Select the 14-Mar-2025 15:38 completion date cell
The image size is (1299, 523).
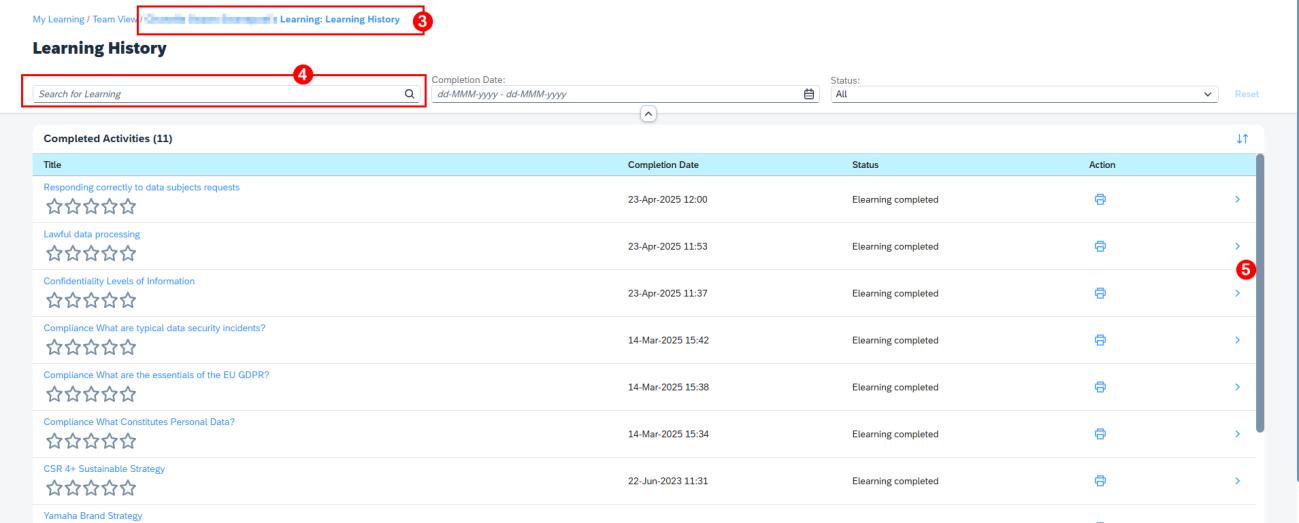(666, 387)
